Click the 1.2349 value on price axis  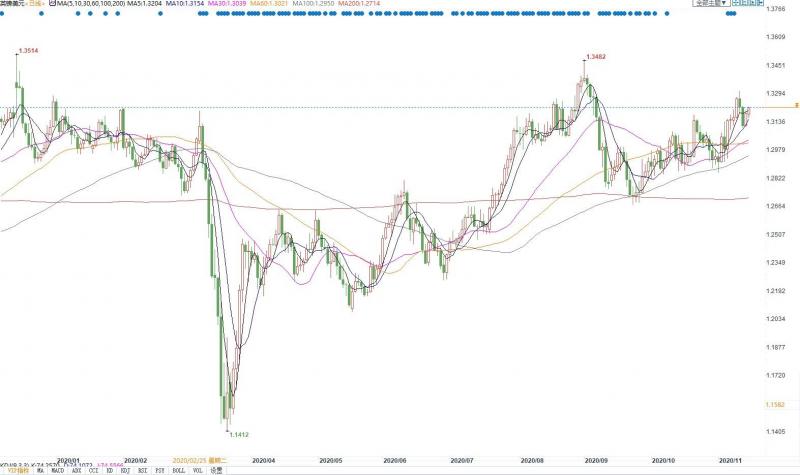775,263
